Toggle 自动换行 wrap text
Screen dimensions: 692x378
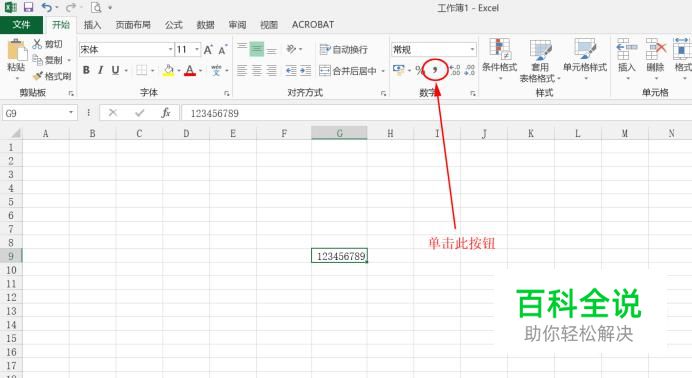343,49
